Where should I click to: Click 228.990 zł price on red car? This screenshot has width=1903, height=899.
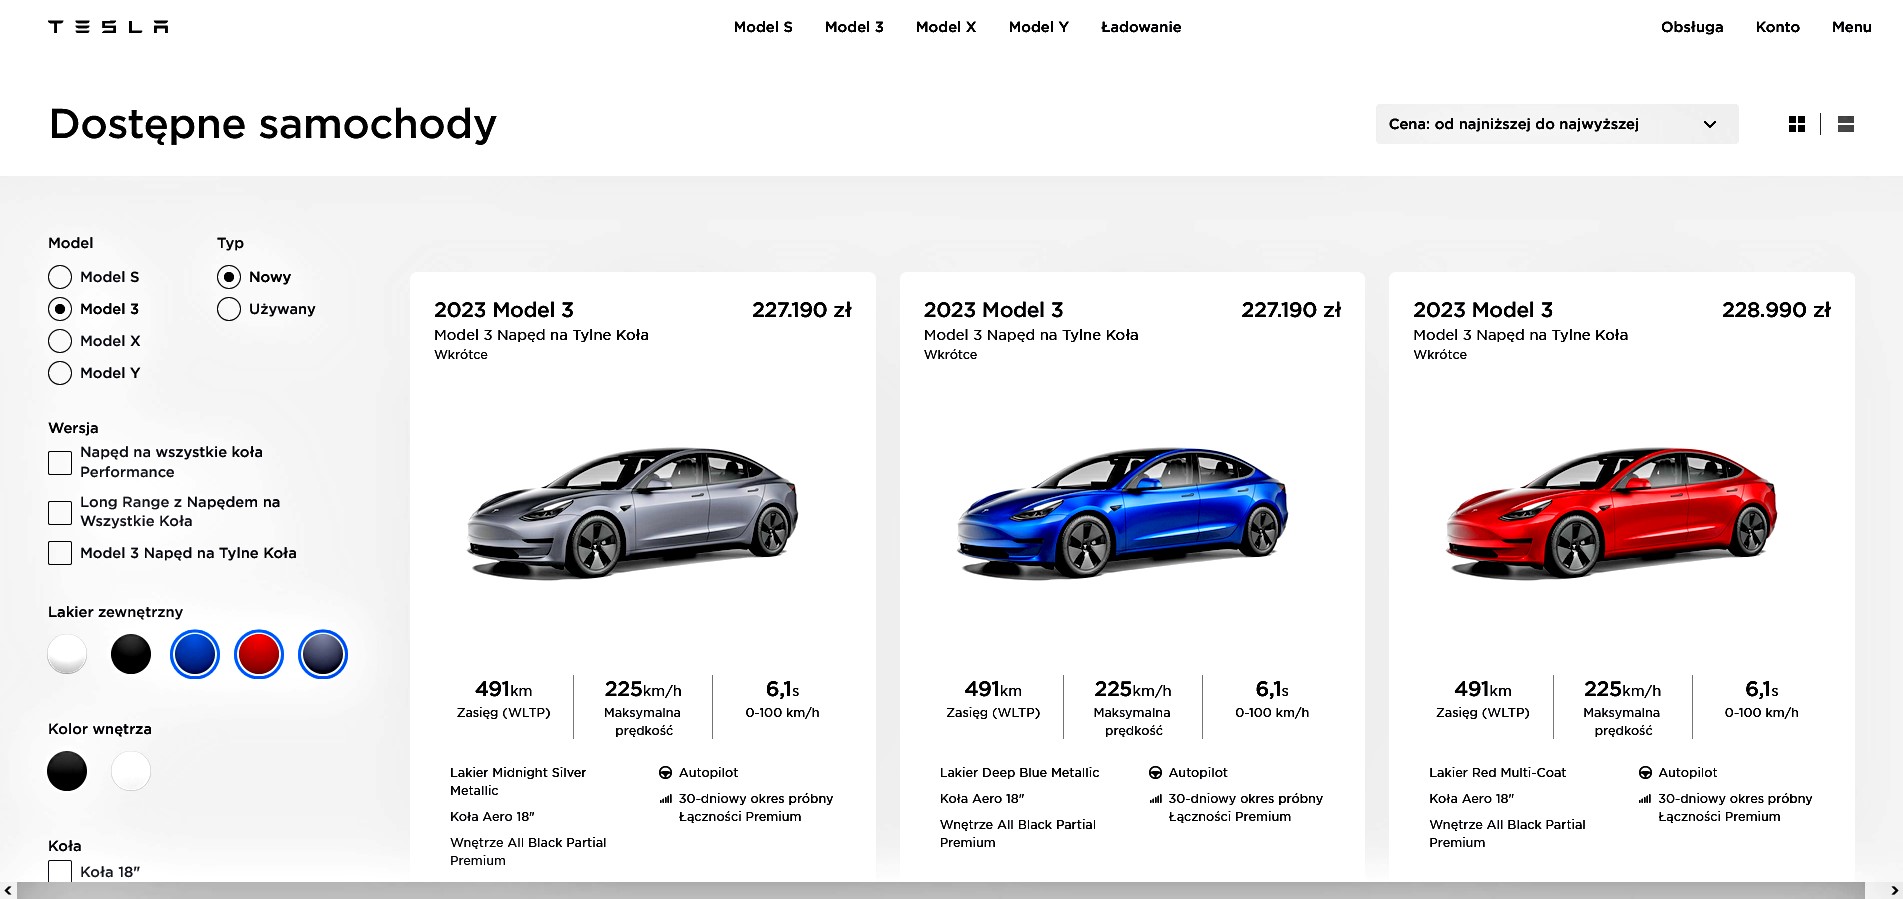[1776, 310]
